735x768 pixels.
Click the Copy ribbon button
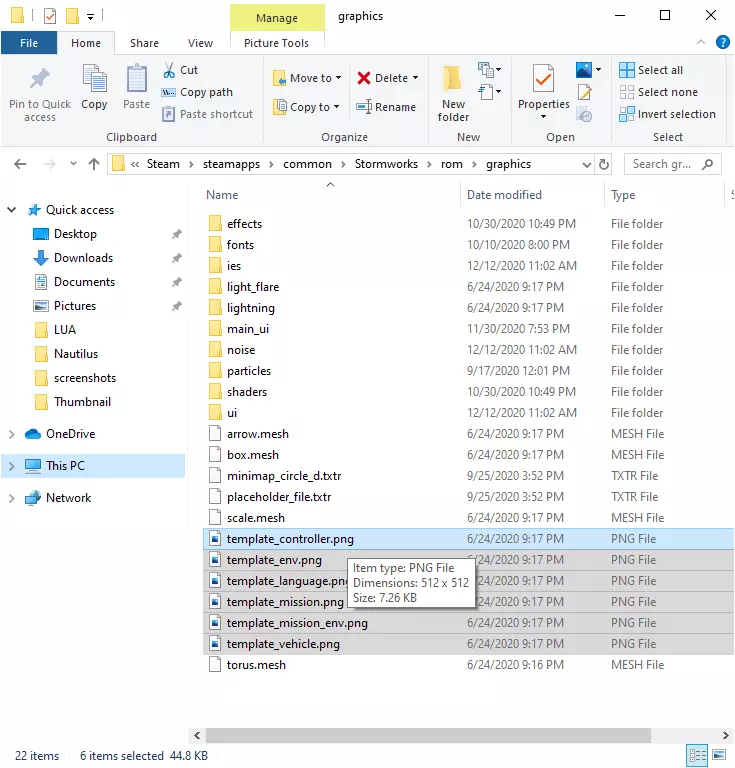(94, 87)
